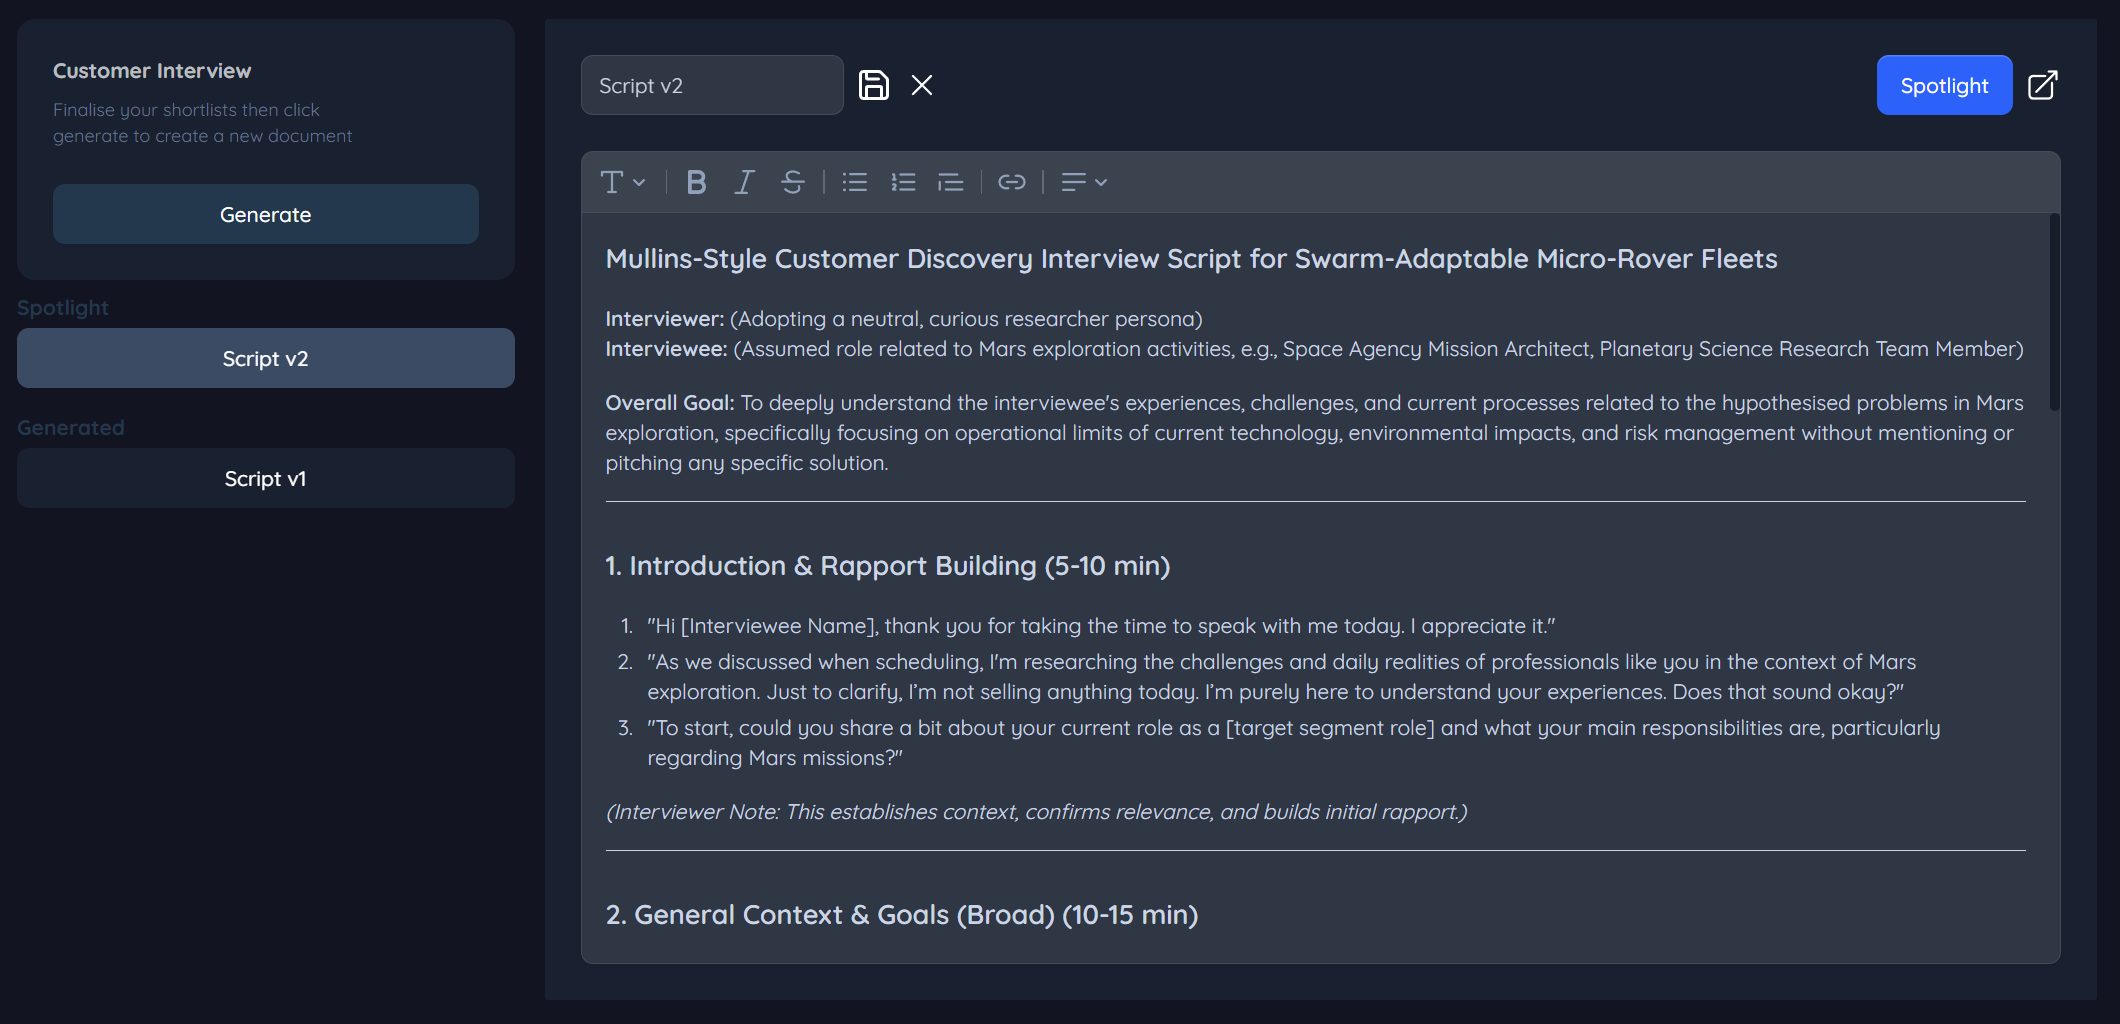Click the Introduction & Rapport Building heading
2120x1024 pixels.
tap(887, 566)
